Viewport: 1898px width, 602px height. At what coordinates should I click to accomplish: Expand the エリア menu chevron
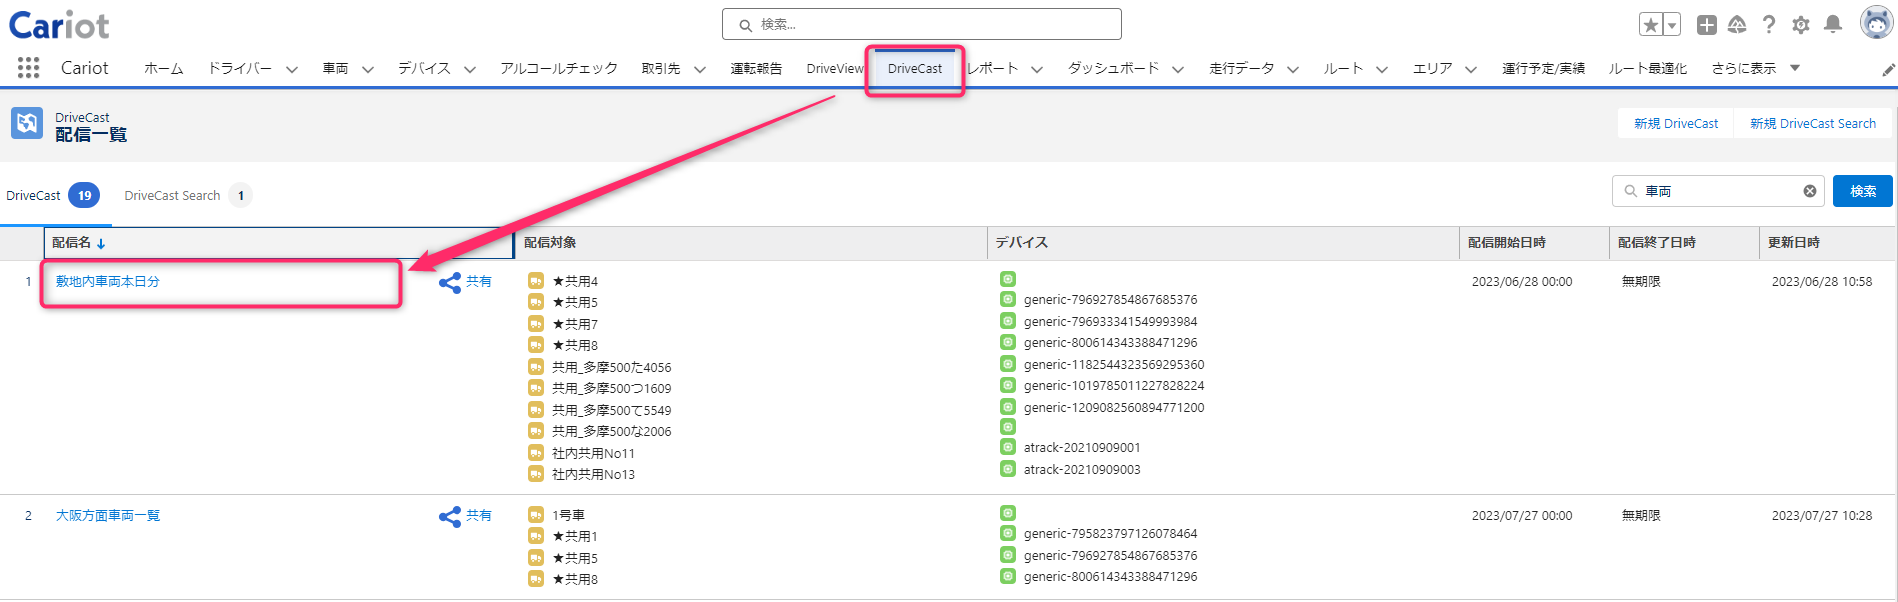click(x=1471, y=69)
